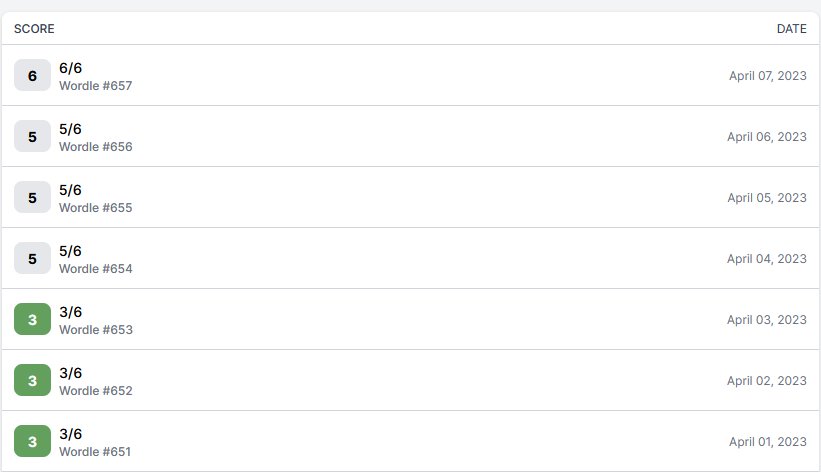Select the SCORE column header
Image resolution: width=821 pixels, height=472 pixels.
34,29
